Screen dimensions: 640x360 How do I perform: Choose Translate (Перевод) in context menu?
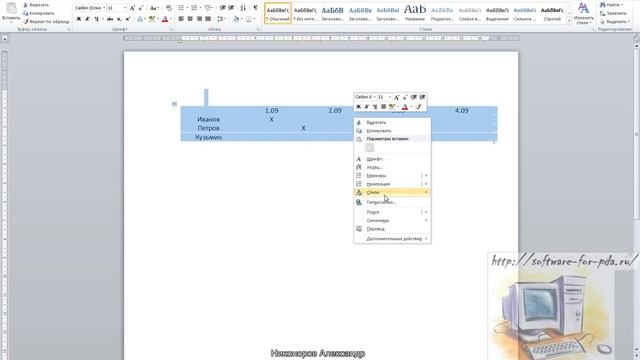pyautogui.click(x=392, y=229)
